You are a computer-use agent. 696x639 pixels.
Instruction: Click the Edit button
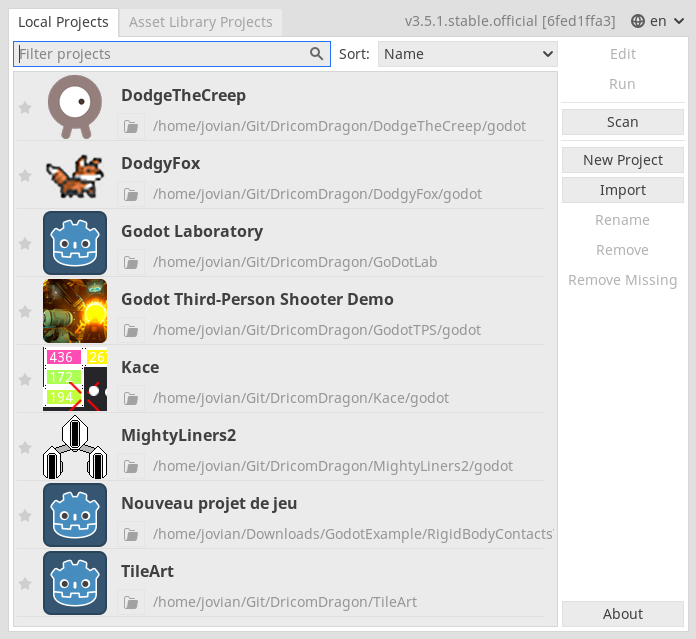(622, 54)
